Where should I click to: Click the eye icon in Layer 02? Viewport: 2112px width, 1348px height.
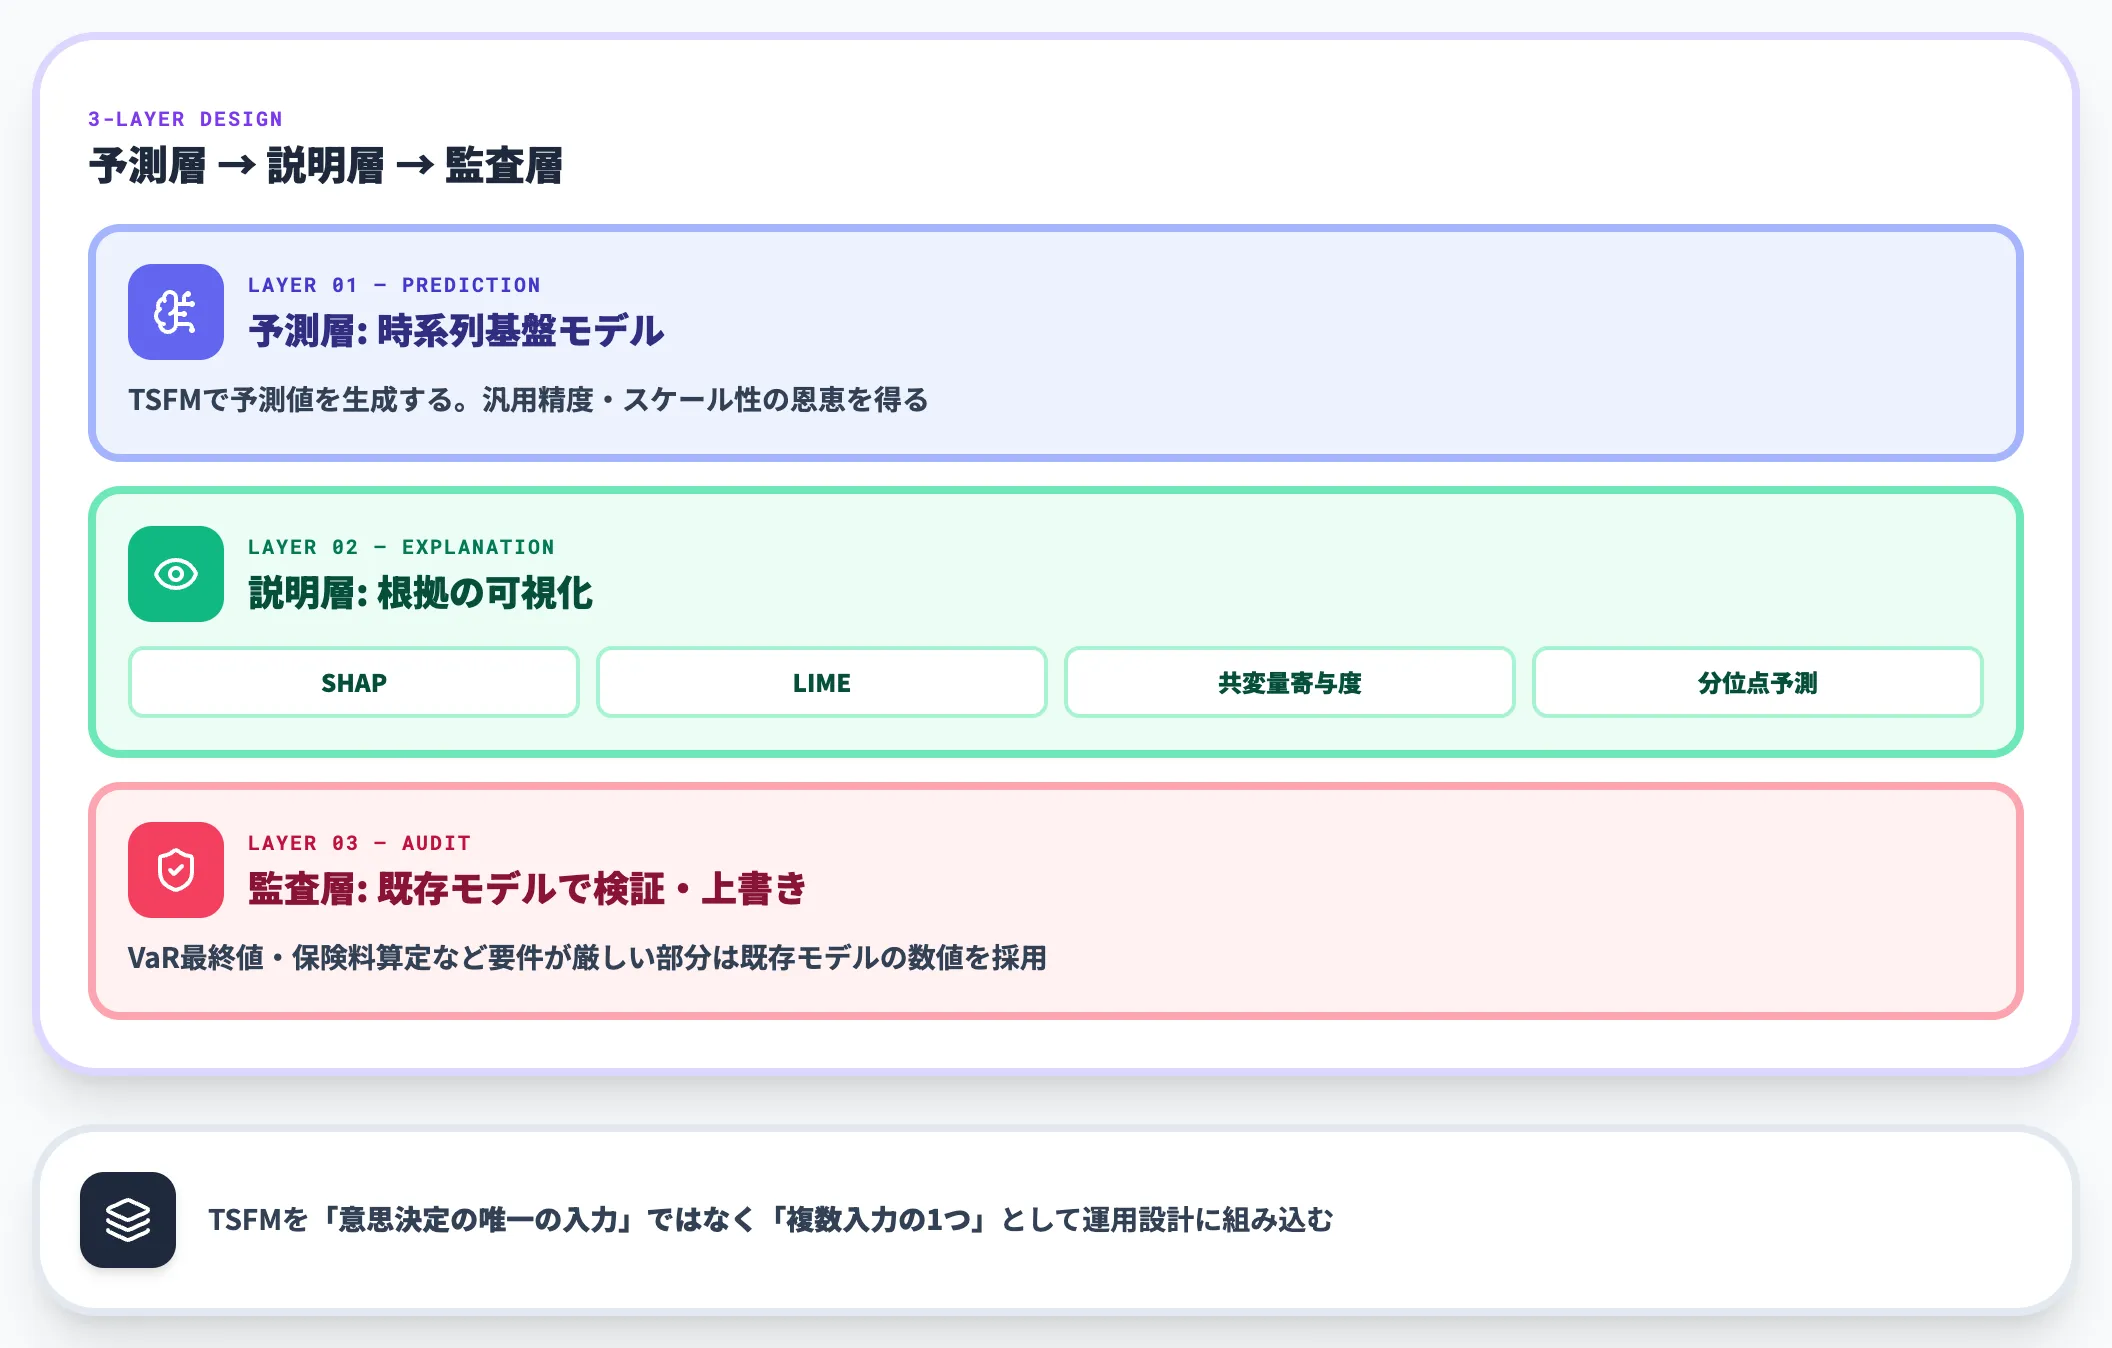click(176, 574)
